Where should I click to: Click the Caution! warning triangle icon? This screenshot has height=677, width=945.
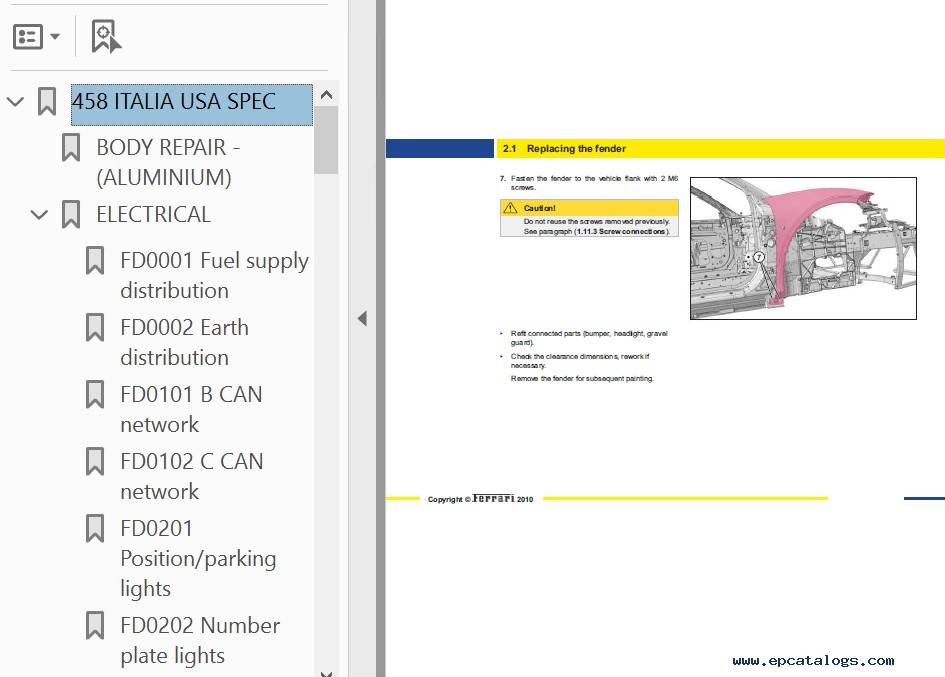510,208
